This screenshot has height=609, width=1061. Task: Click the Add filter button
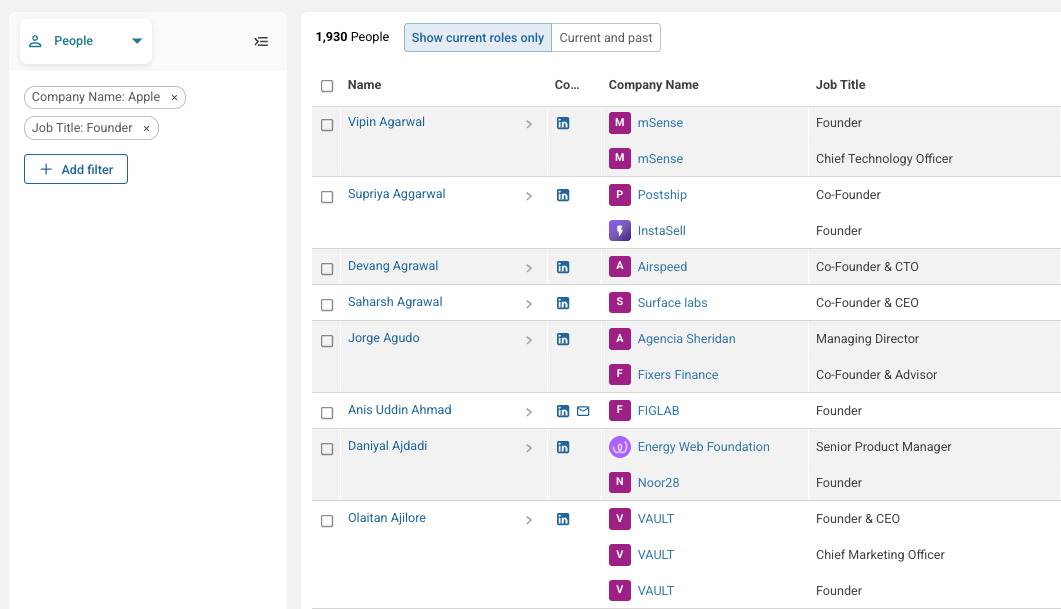point(76,169)
